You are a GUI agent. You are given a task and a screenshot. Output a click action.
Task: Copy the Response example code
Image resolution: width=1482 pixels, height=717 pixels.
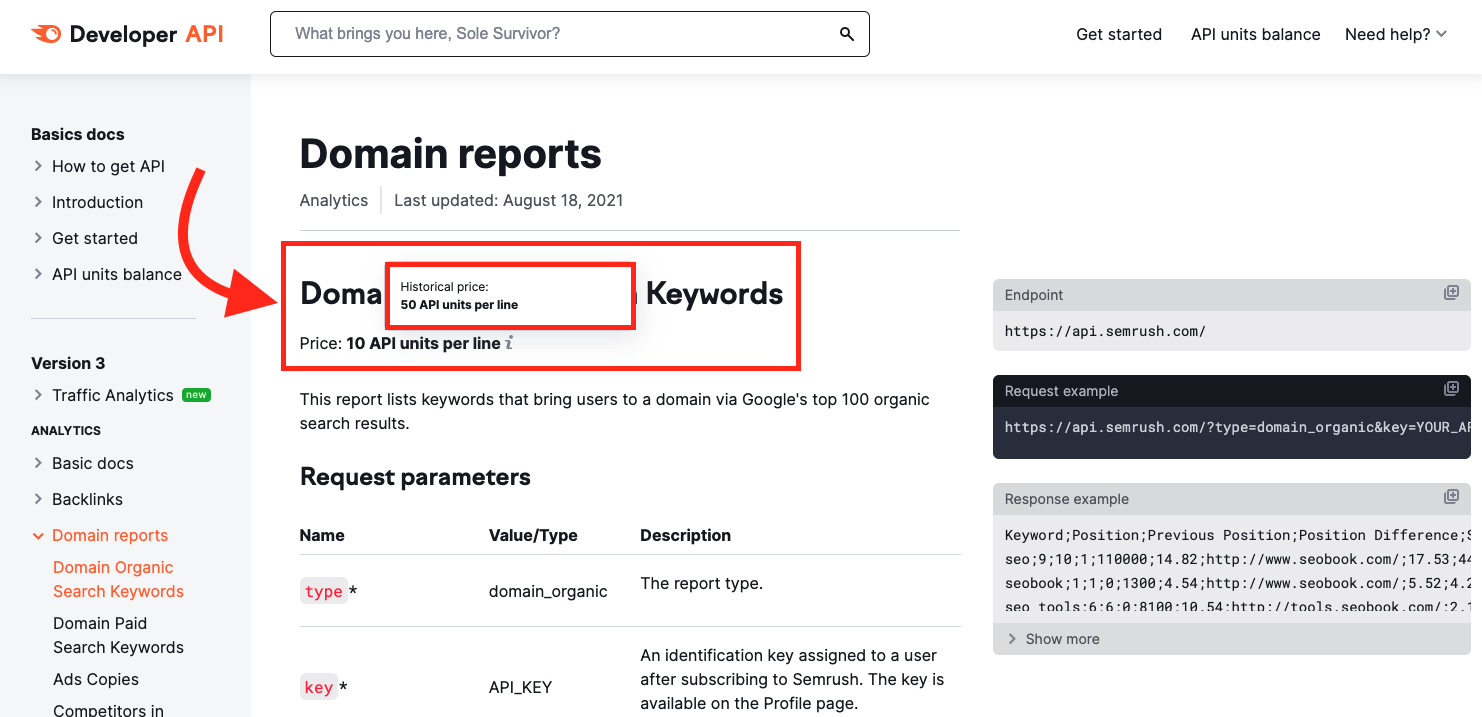(1451, 497)
